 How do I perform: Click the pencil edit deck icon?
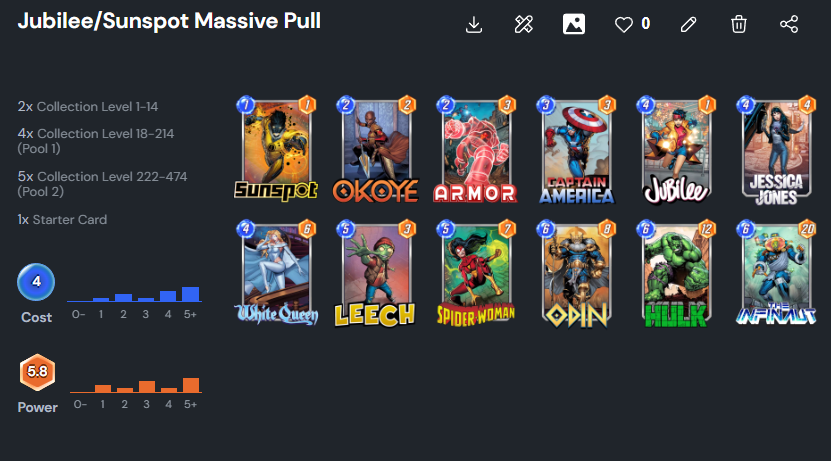point(688,24)
